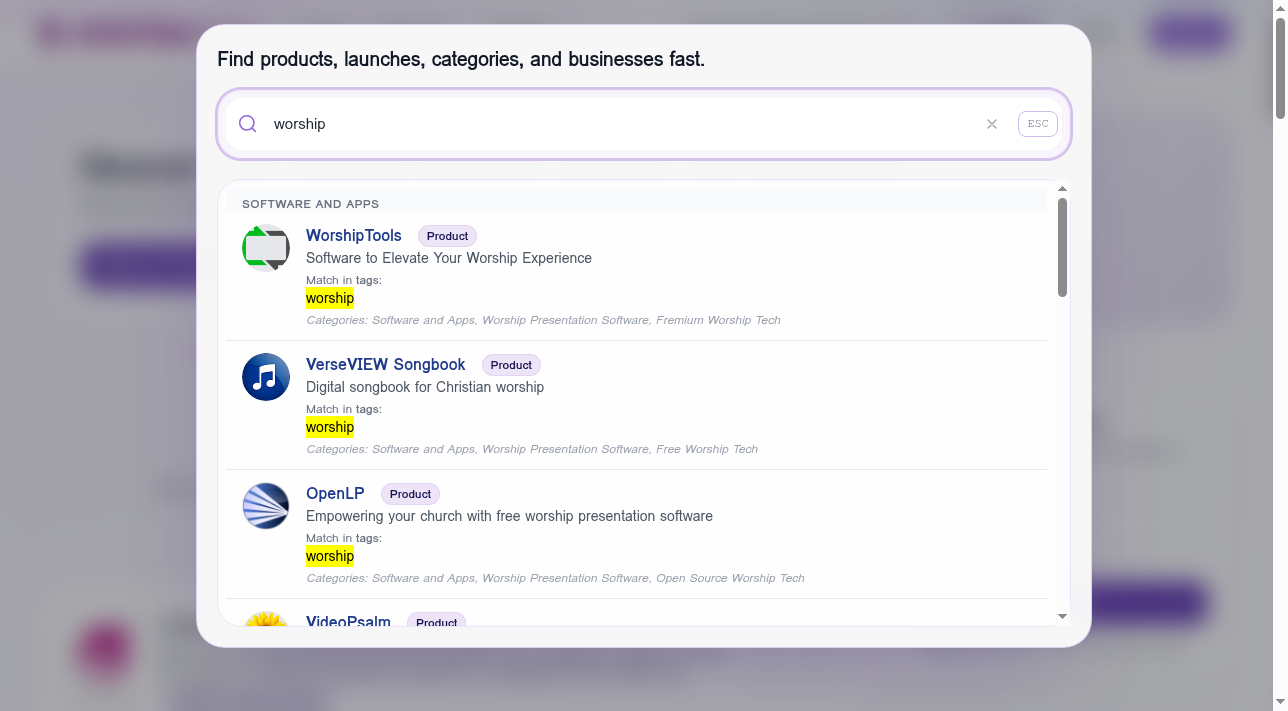The image size is (1288, 711).
Task: Click the Product badge next to OpenLP
Action: [410, 494]
